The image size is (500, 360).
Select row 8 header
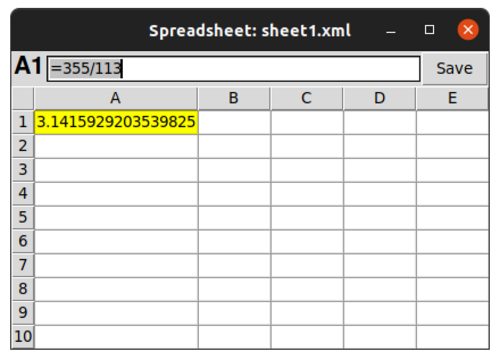point(23,289)
